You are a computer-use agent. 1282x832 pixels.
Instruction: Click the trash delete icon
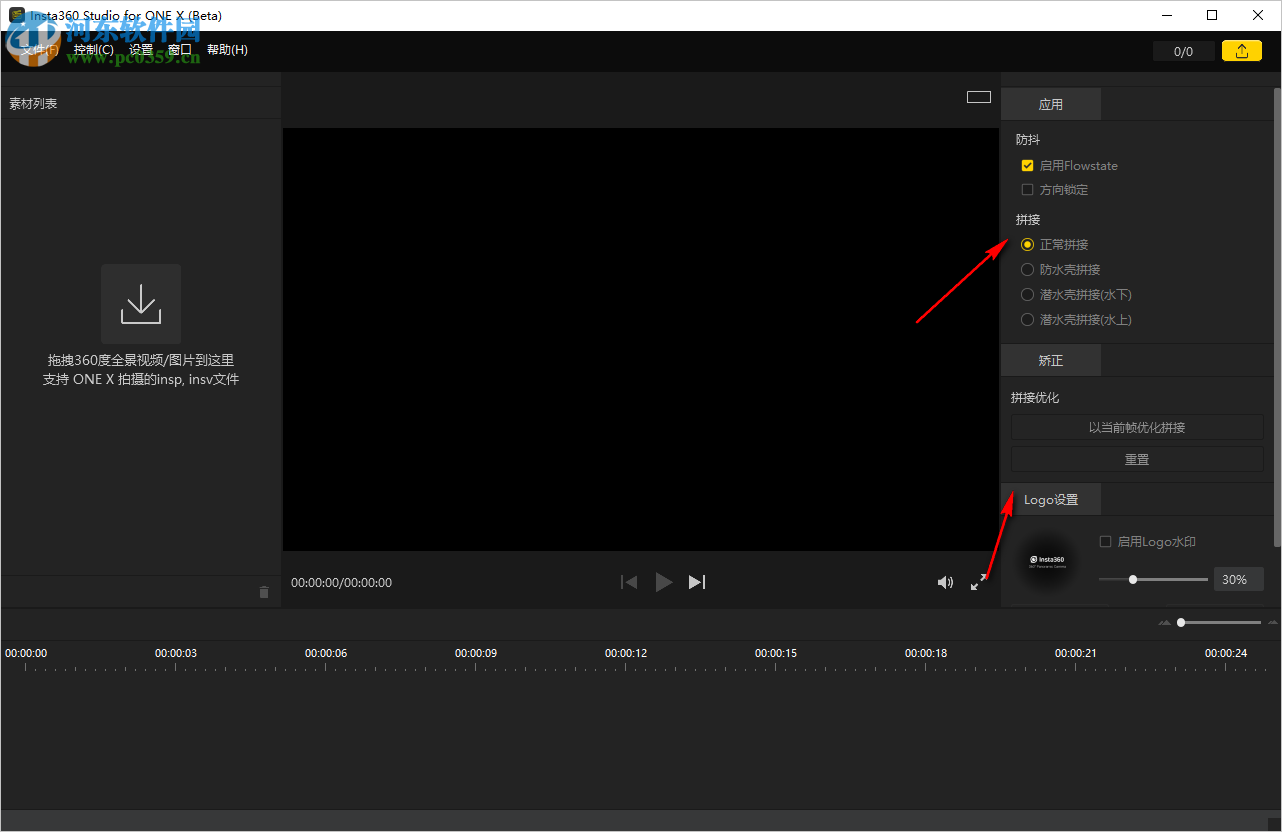tap(264, 592)
